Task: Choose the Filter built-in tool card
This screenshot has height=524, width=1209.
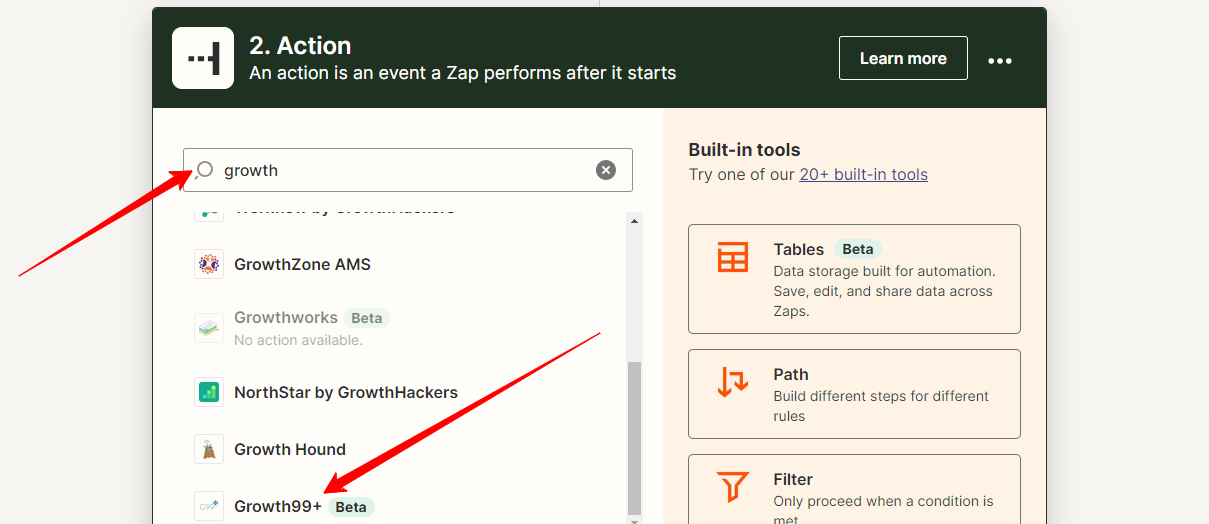Action: tap(854, 489)
